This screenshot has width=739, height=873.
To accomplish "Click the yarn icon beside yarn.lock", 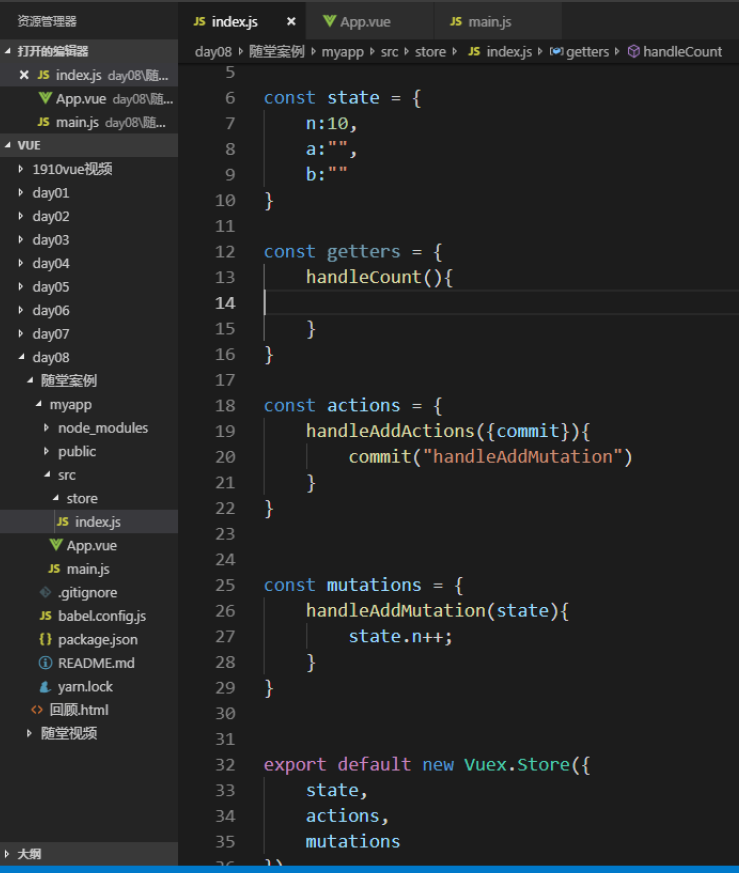I will (45, 686).
